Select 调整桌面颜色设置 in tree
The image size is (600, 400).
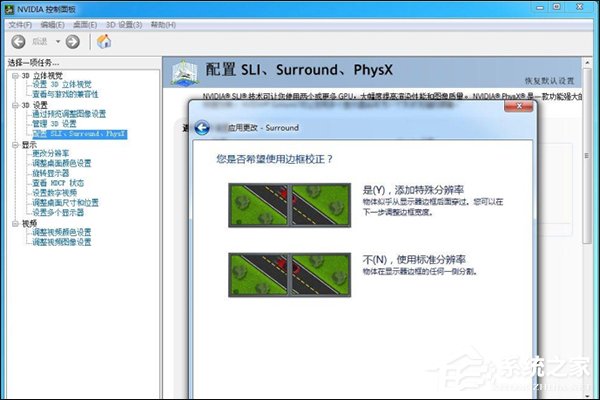[62, 163]
